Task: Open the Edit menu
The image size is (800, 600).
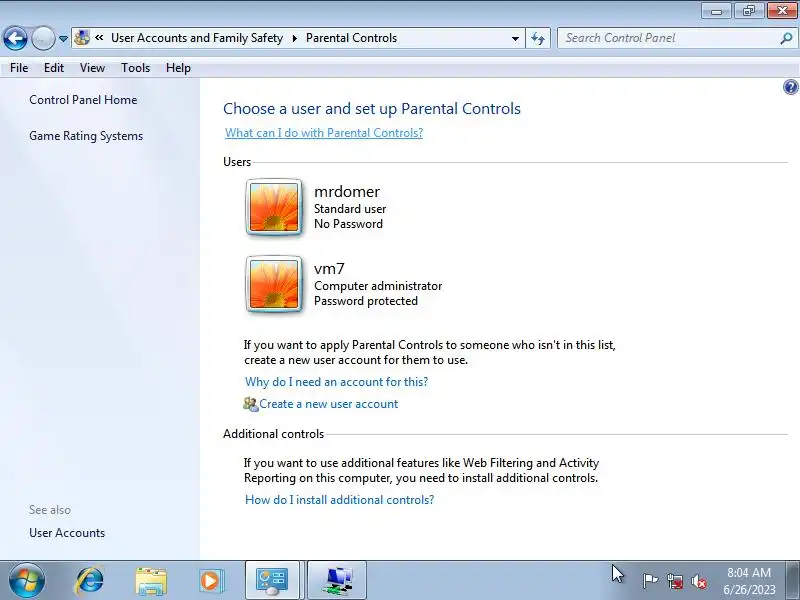Action: click(x=54, y=68)
